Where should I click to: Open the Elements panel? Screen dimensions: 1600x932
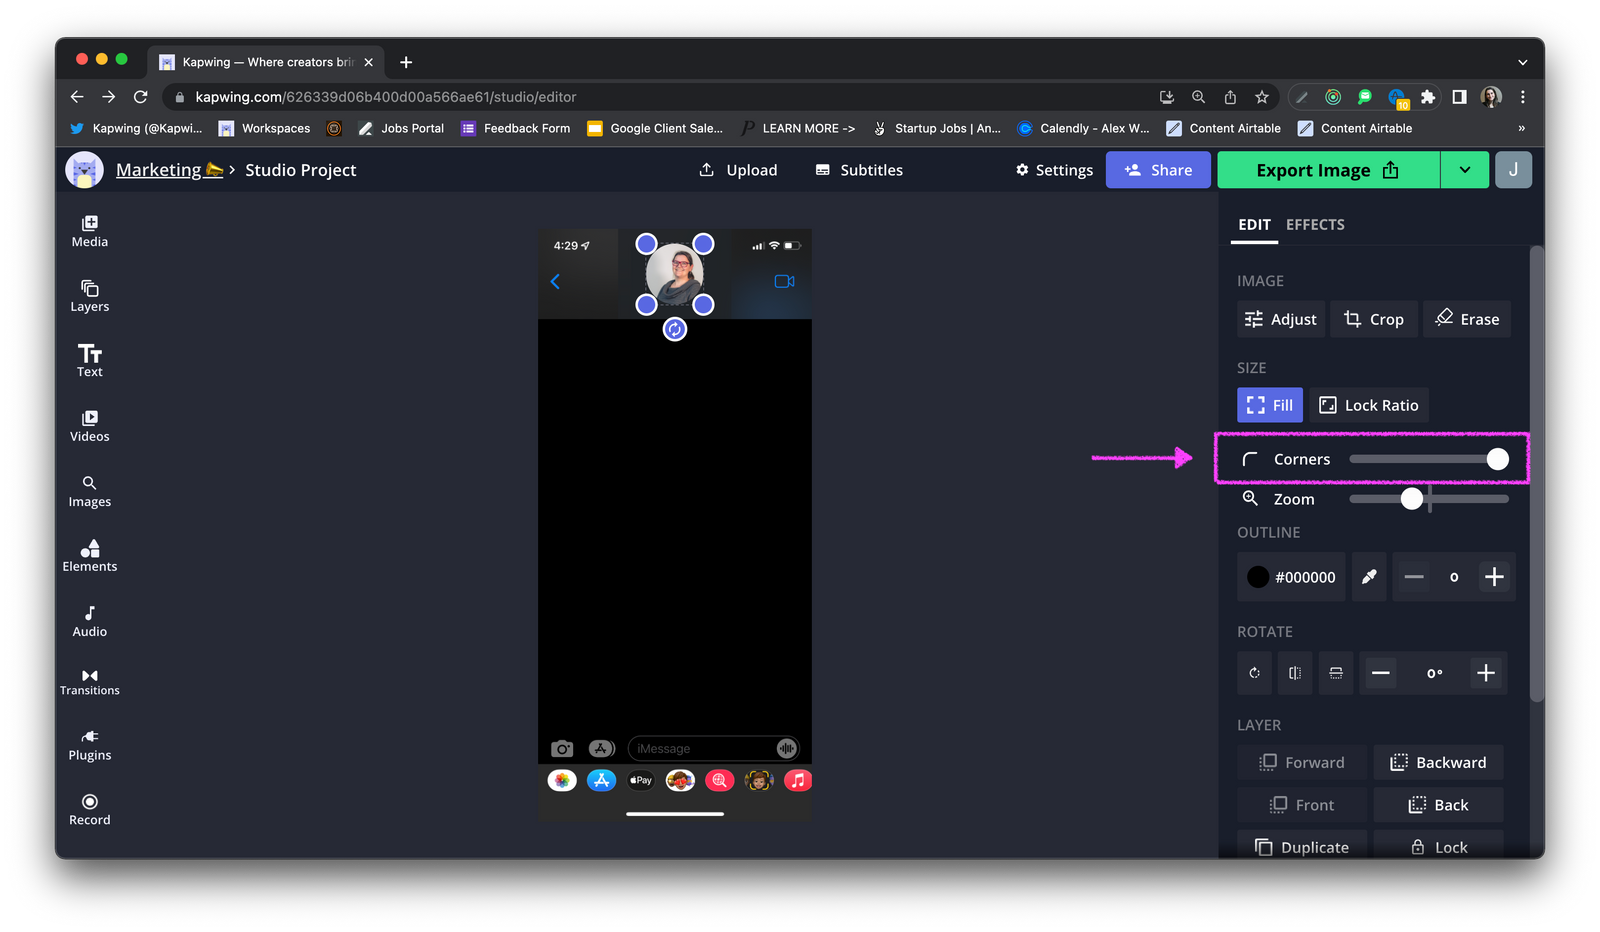tap(89, 555)
